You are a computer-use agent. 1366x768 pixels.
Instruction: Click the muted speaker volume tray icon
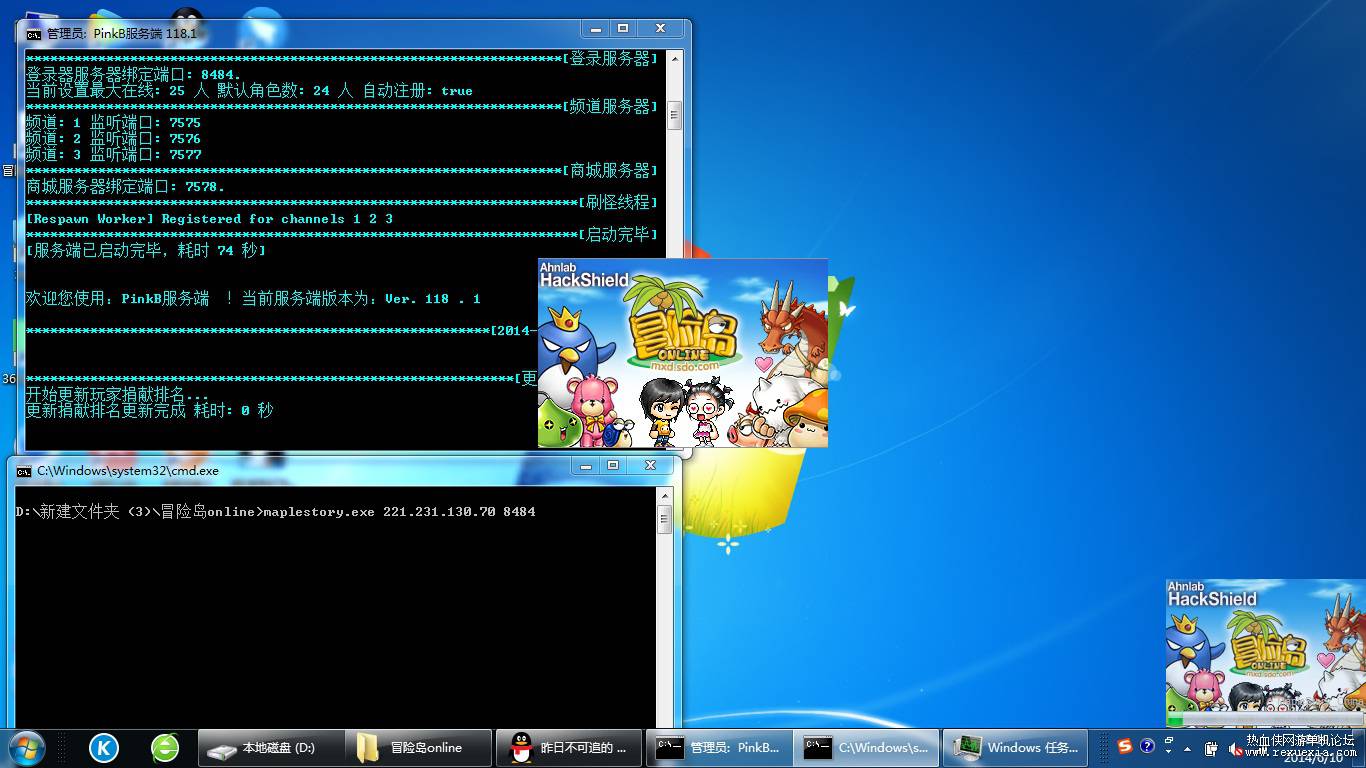(1236, 748)
